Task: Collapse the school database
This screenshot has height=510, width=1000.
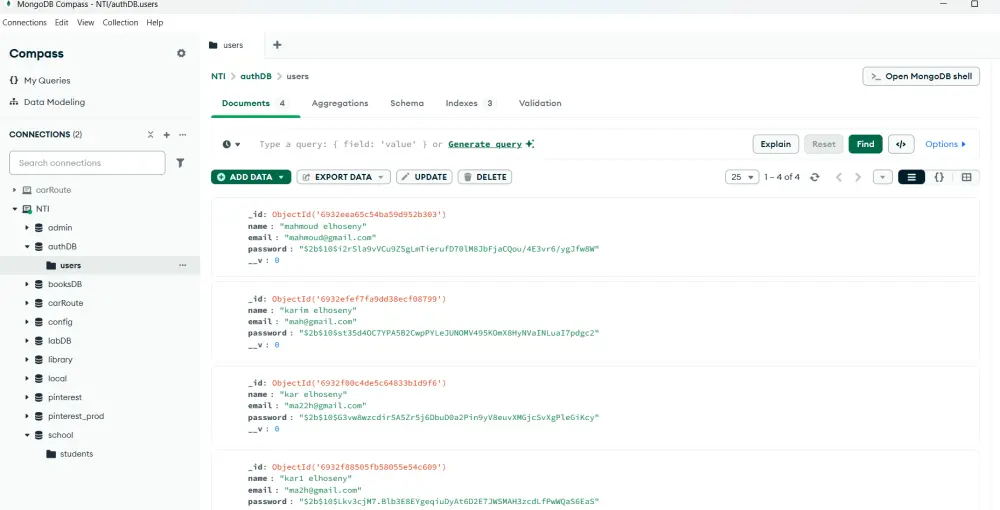Action: click(x=27, y=435)
